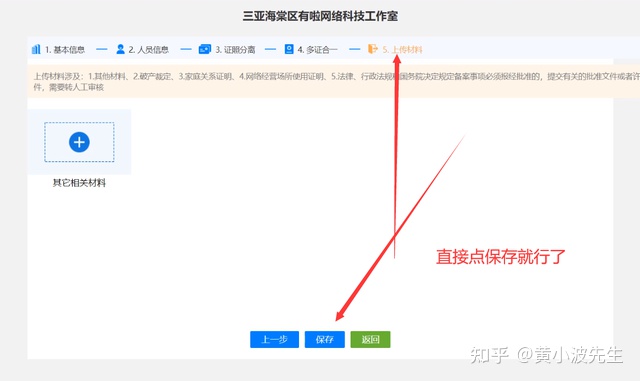Click the badge icon beside 多证合一
Viewport: 640px width, 381px height.
pos(289,49)
